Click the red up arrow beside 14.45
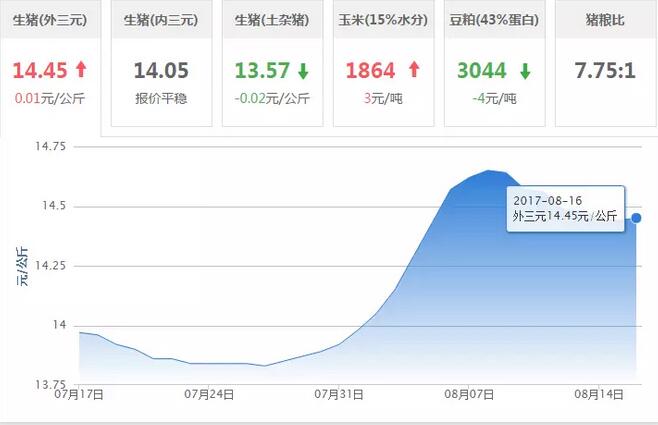Image resolution: width=658 pixels, height=425 pixels. (x=81, y=71)
